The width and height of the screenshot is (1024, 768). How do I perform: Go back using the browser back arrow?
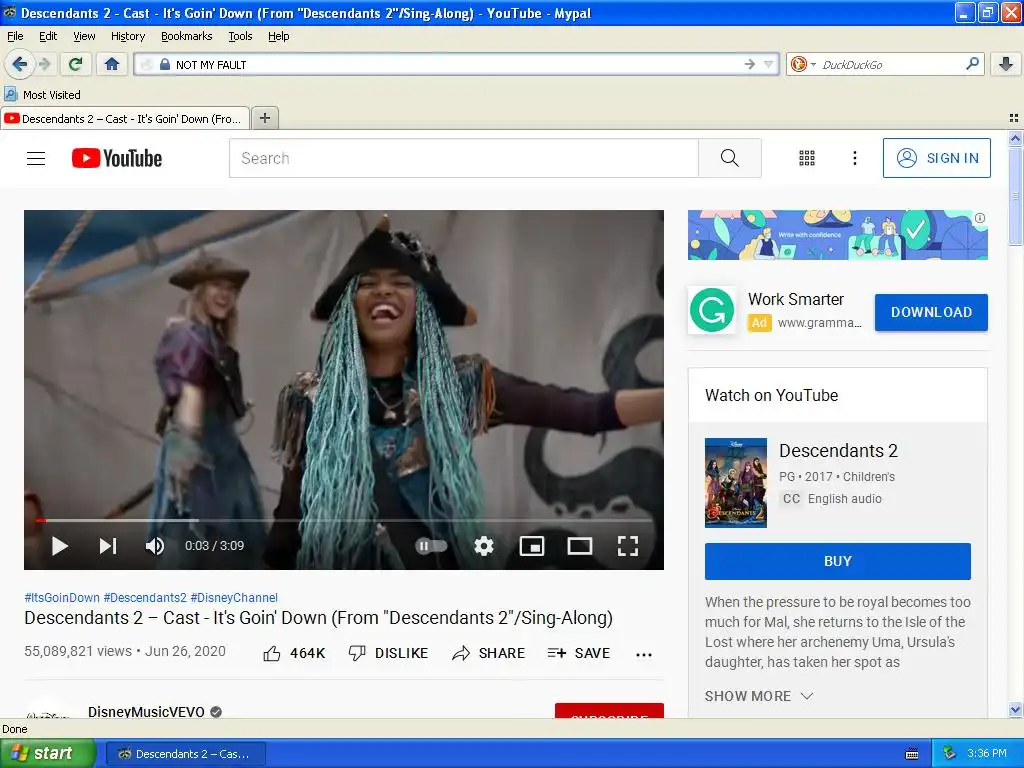[x=19, y=64]
